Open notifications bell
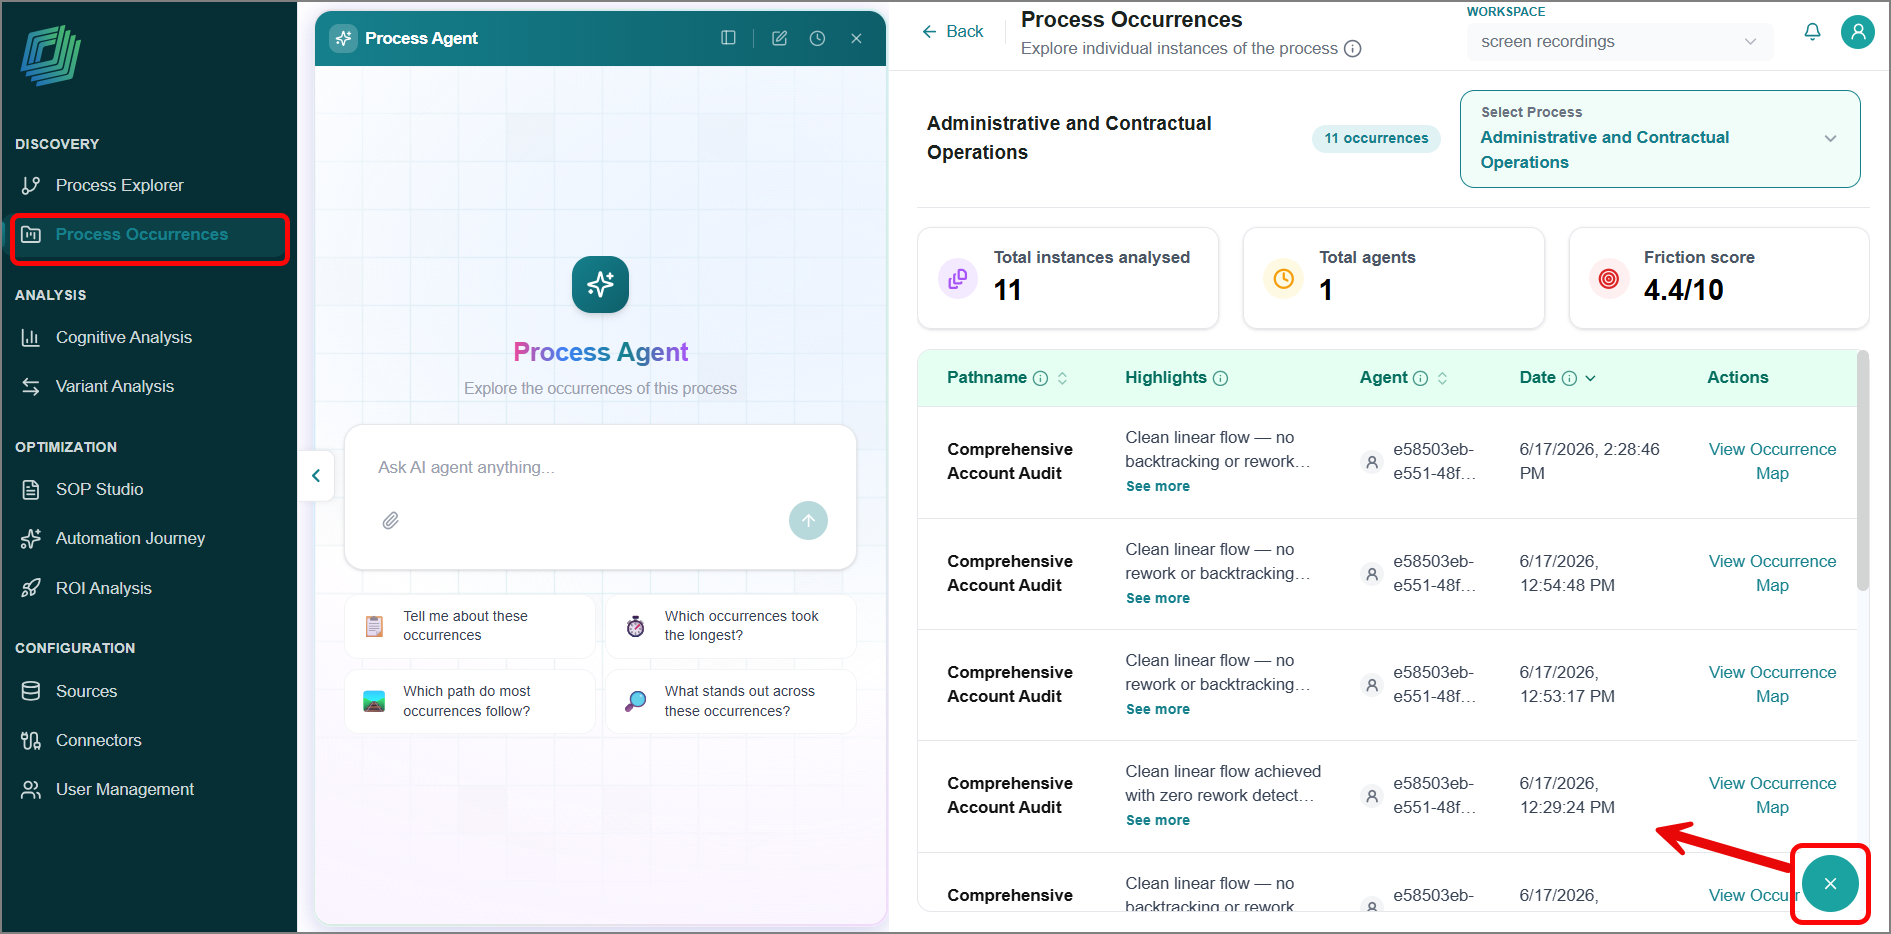Image resolution: width=1891 pixels, height=934 pixels. coord(1812,32)
